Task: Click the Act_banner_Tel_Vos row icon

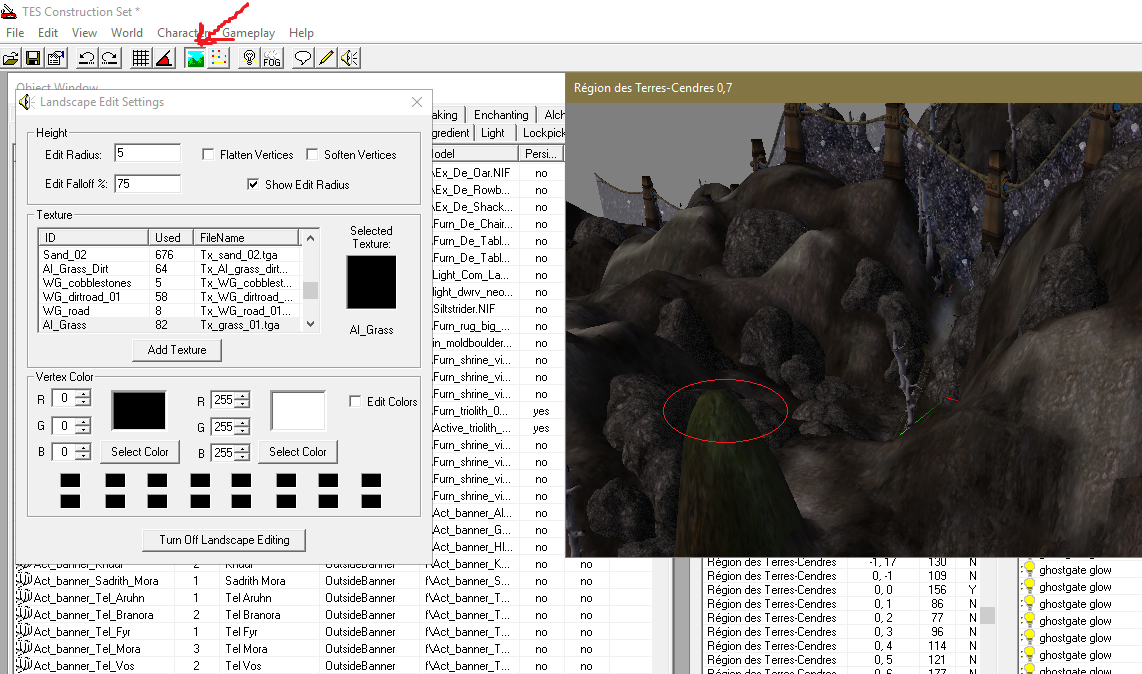Action: pyautogui.click(x=24, y=665)
